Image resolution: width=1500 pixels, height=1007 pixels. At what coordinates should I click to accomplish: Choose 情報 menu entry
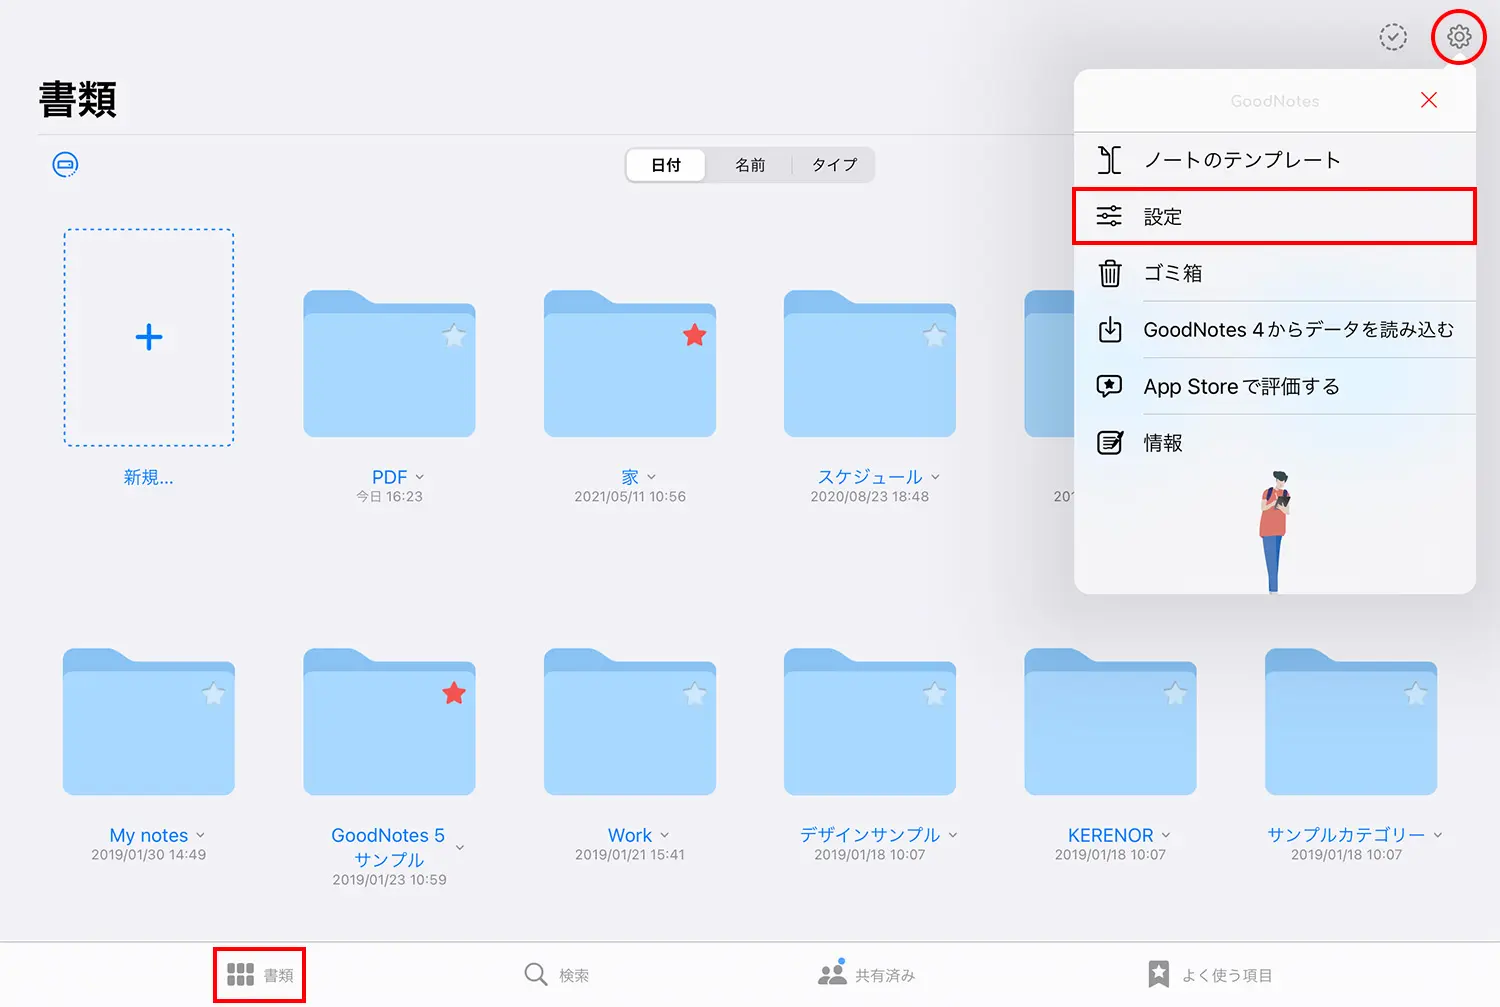(x=1275, y=442)
